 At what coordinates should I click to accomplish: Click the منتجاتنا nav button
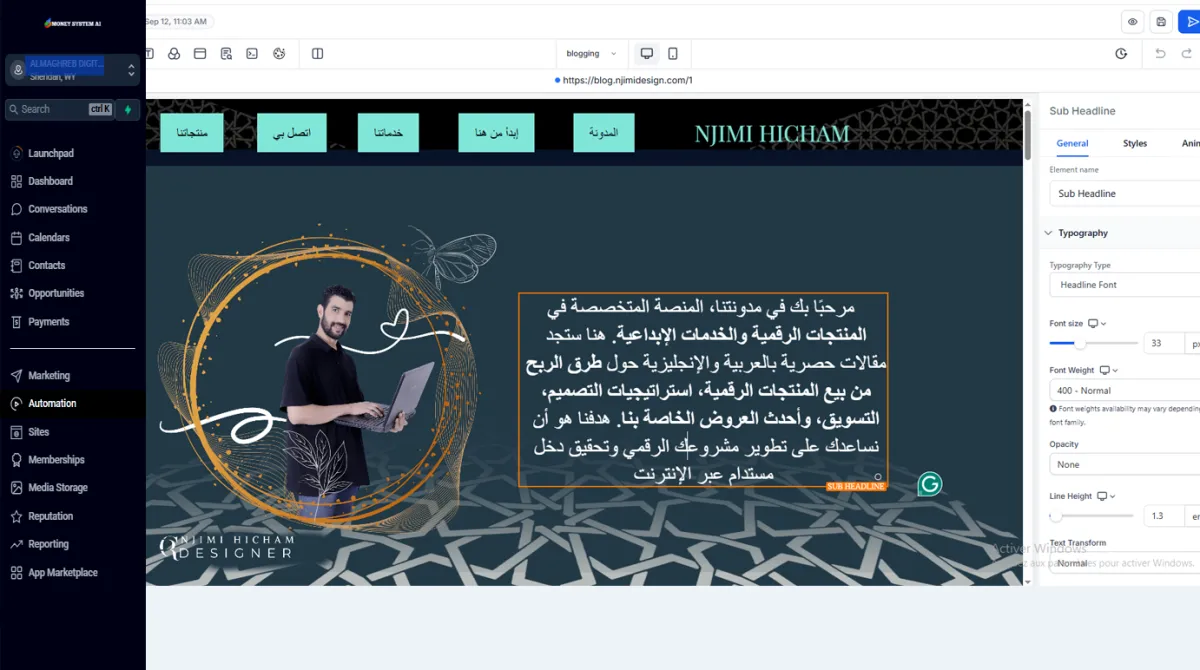(x=192, y=132)
